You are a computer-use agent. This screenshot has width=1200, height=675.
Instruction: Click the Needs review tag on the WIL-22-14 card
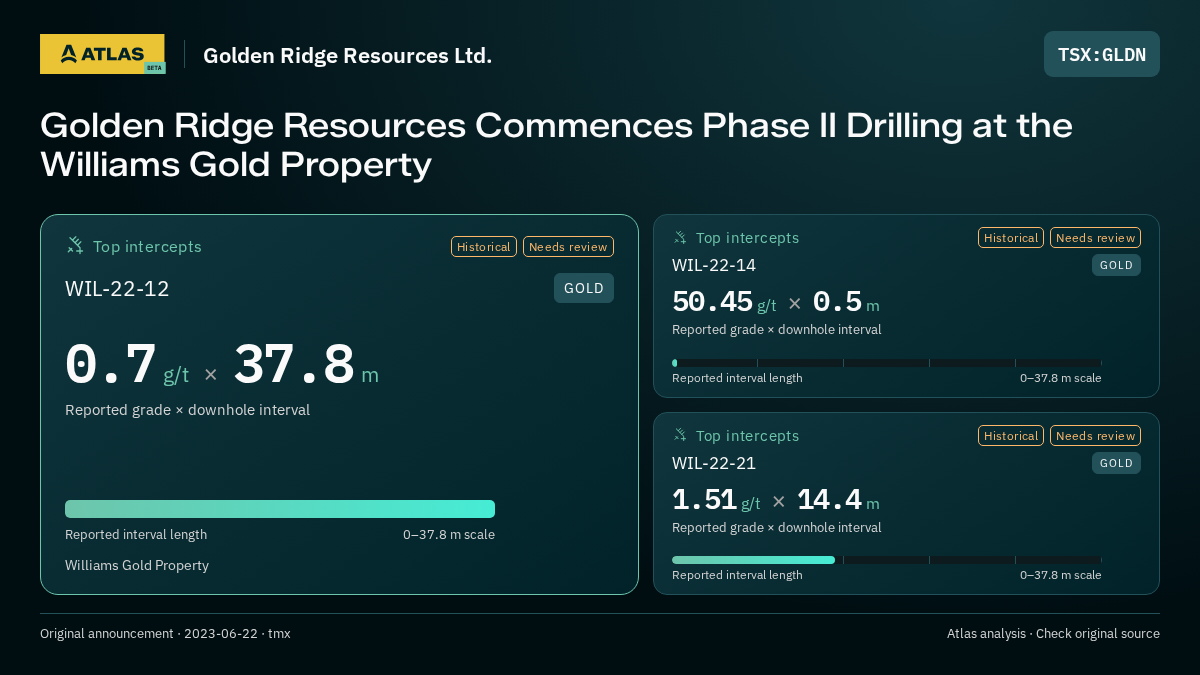tap(1095, 238)
